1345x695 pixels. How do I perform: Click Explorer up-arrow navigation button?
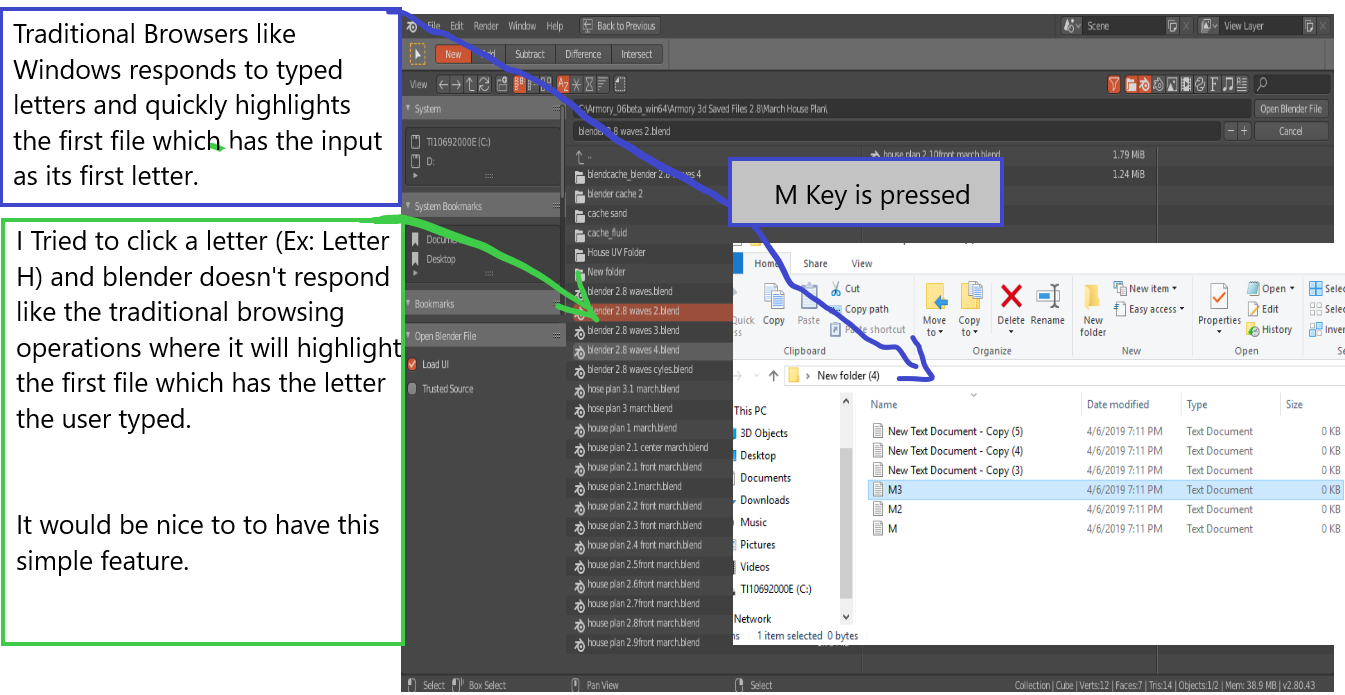click(773, 376)
